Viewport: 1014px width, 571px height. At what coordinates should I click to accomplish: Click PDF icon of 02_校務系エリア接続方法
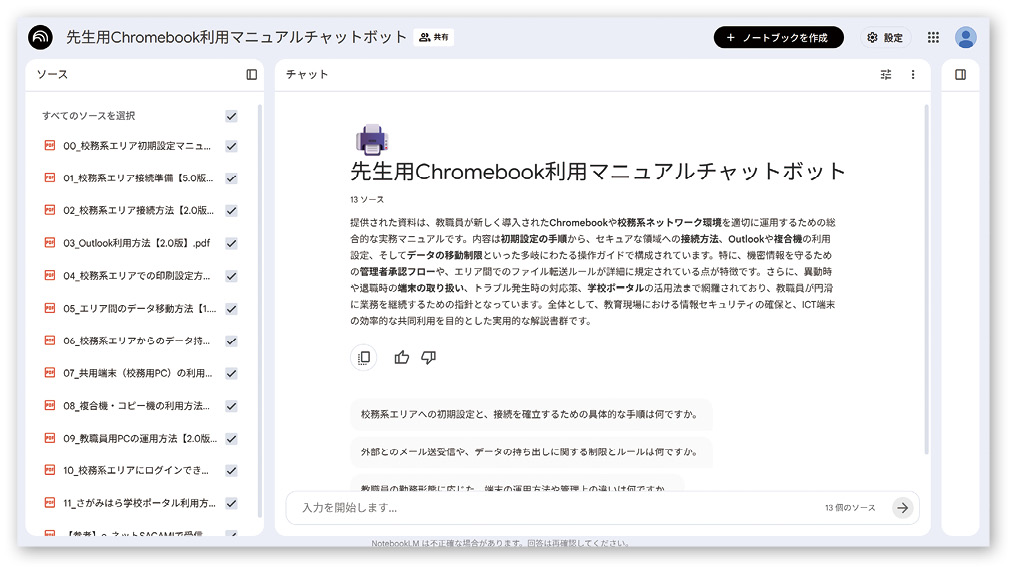click(50, 210)
